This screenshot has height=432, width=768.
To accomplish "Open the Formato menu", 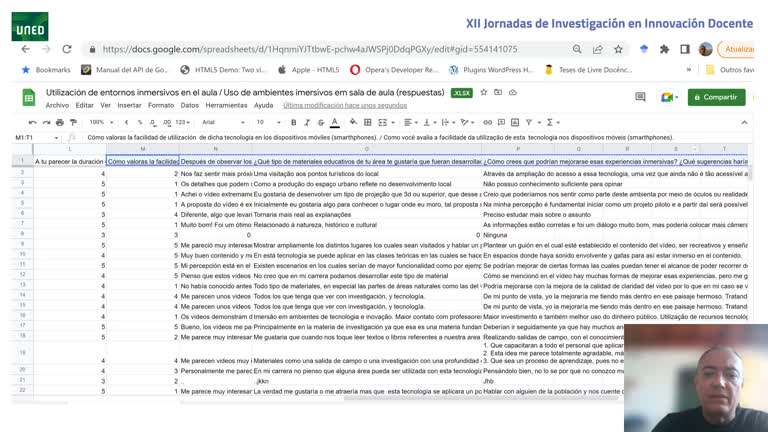I will pyautogui.click(x=161, y=105).
